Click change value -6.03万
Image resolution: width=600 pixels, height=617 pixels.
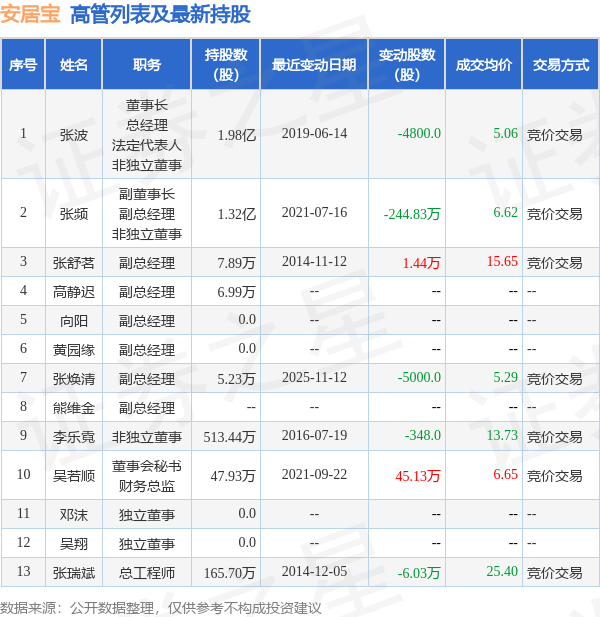(x=419, y=573)
